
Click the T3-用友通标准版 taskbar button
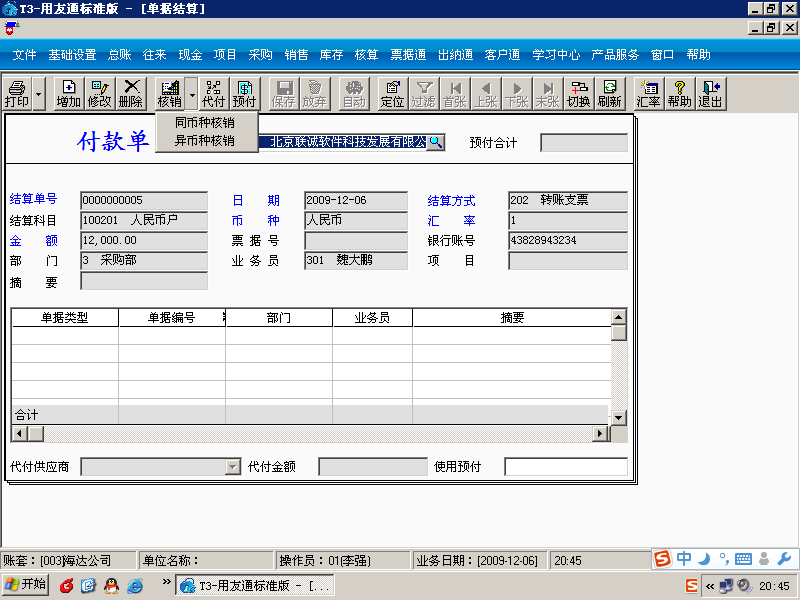(255, 585)
